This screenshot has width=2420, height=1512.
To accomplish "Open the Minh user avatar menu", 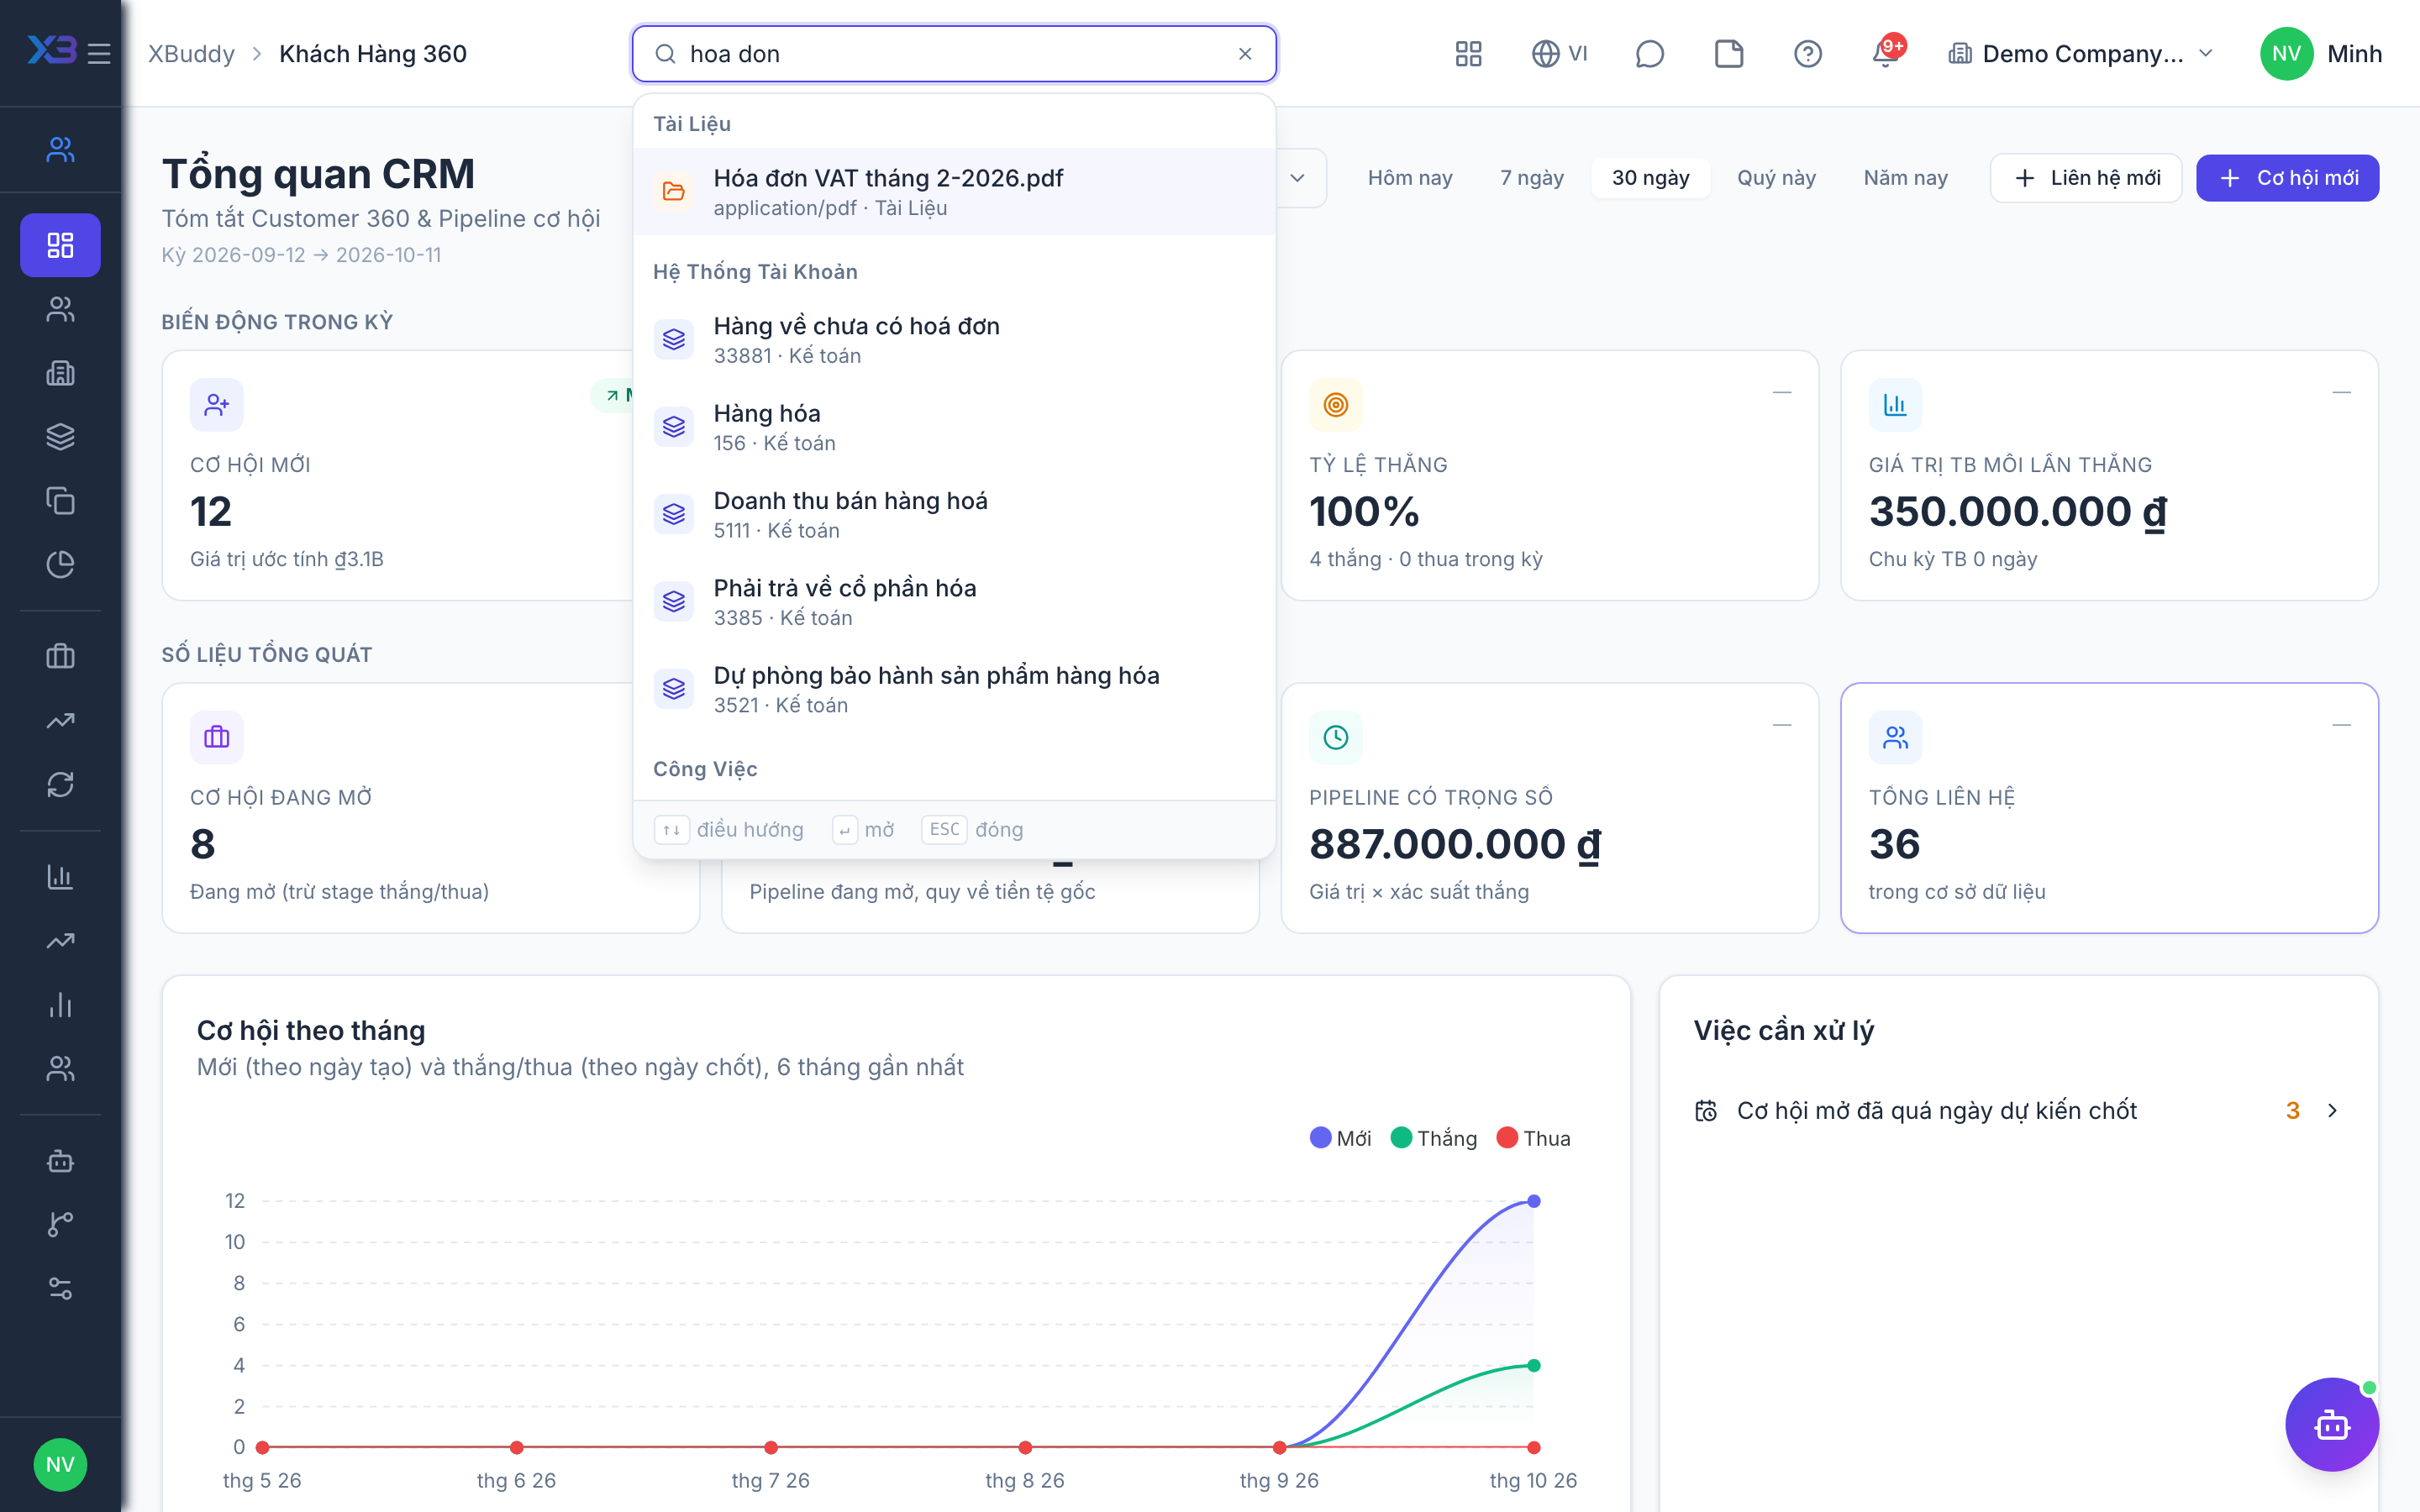I will (x=2320, y=54).
